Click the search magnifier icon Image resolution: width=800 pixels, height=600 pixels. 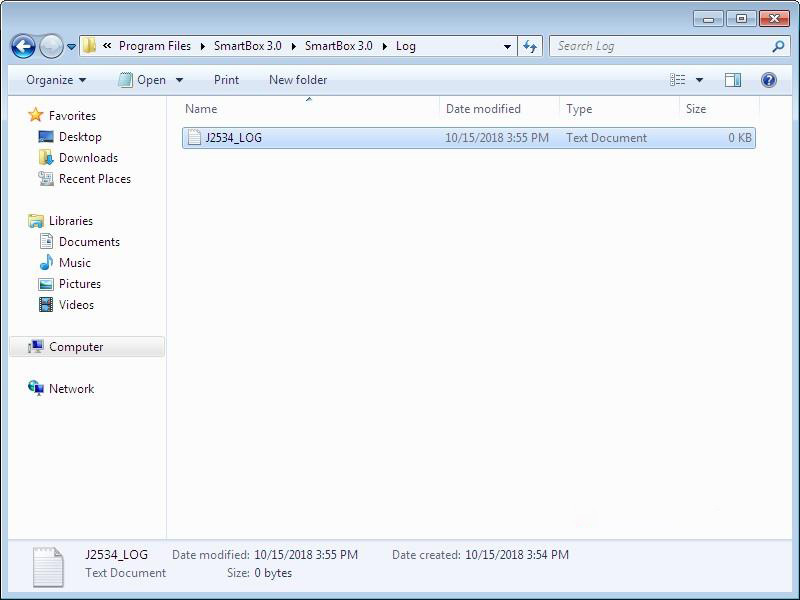778,46
